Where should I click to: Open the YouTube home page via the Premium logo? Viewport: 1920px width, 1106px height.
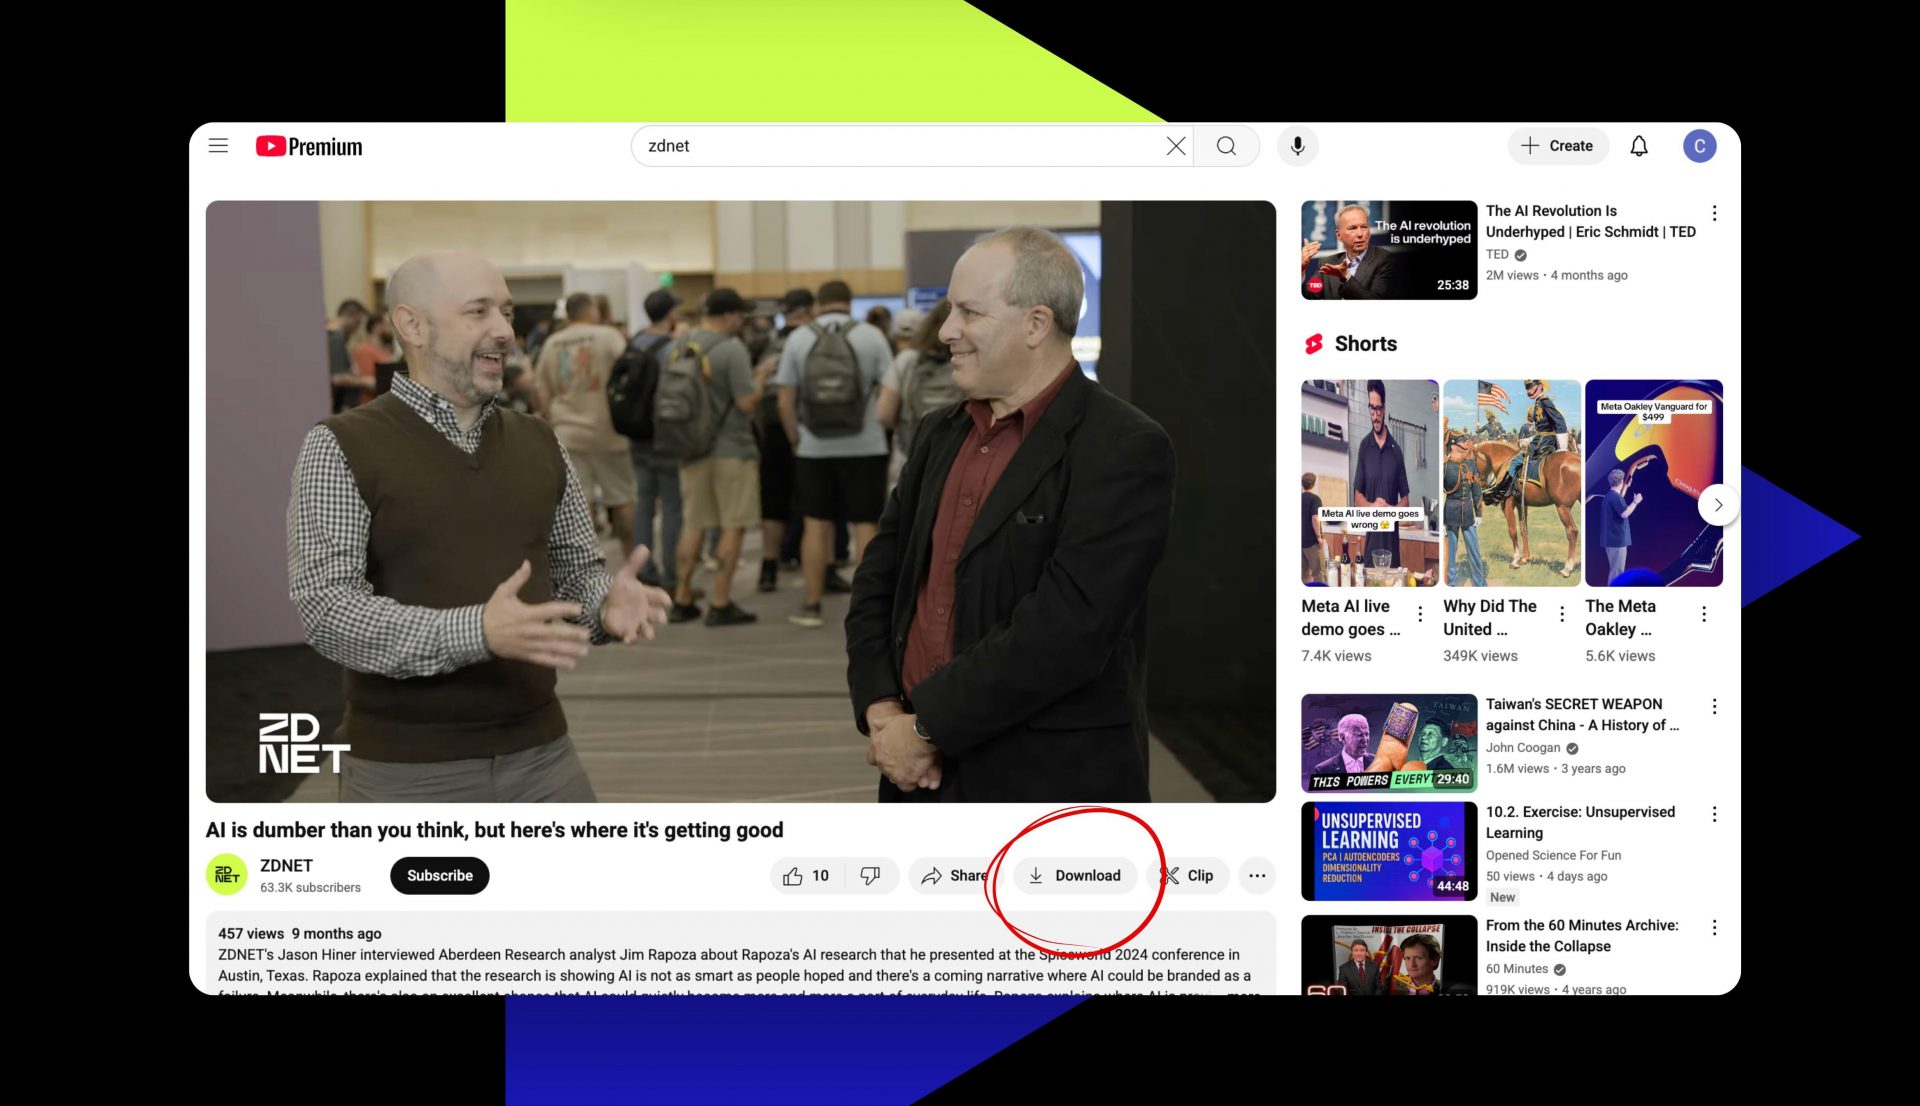308,146
